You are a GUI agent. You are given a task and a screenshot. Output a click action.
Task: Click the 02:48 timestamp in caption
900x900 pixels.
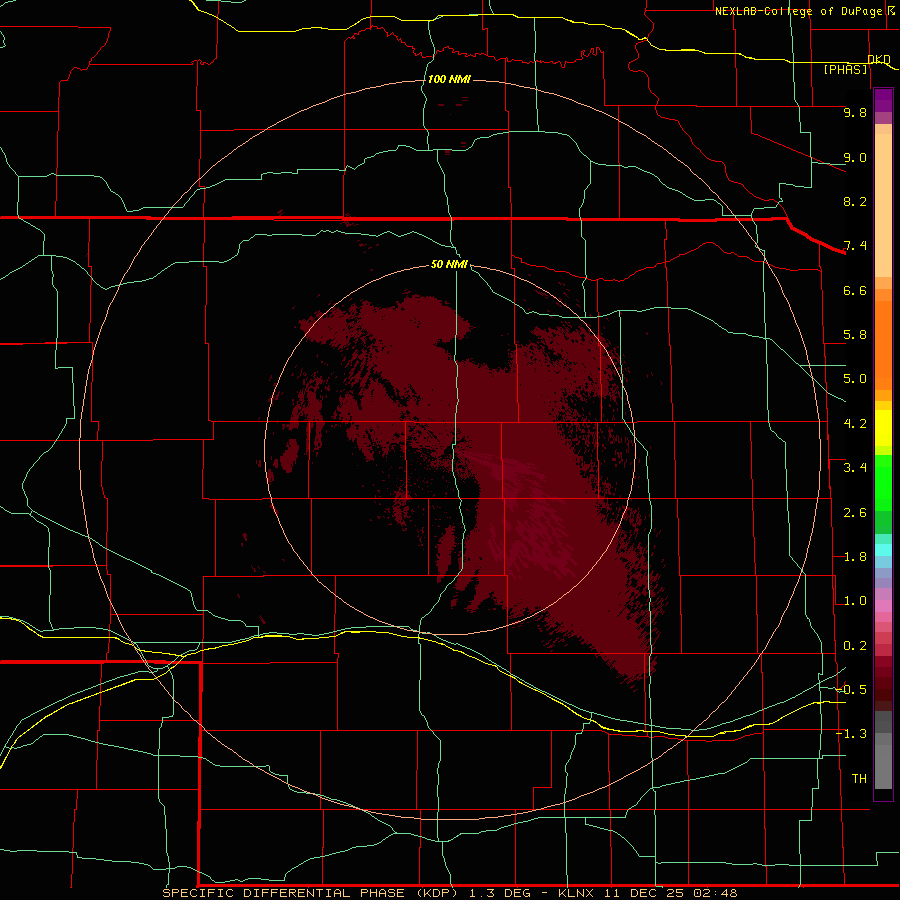(715, 893)
